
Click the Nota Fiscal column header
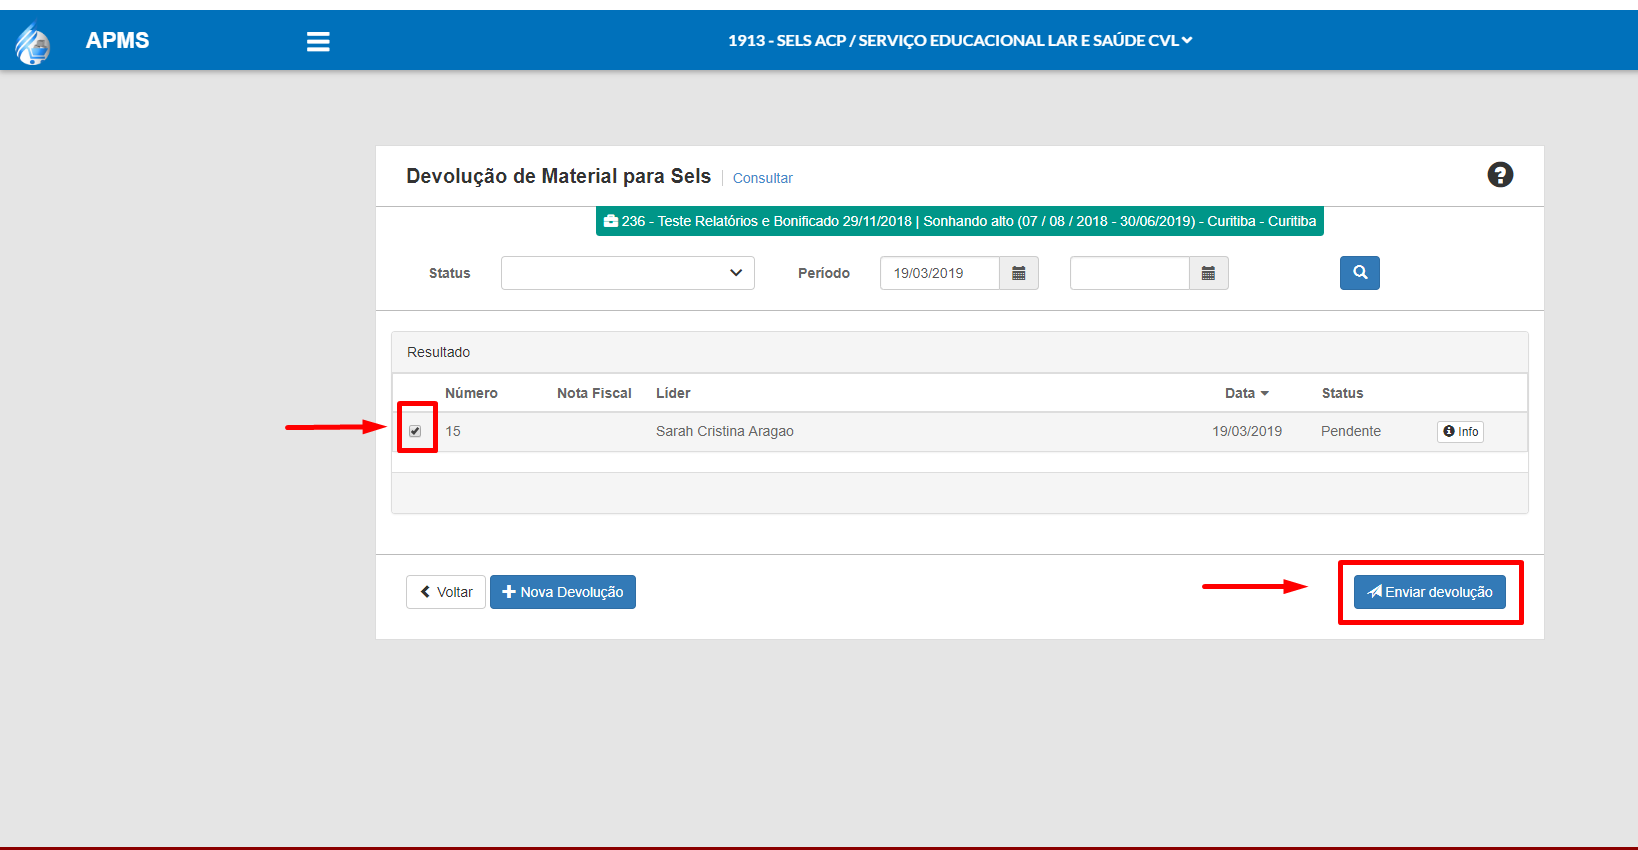594,393
